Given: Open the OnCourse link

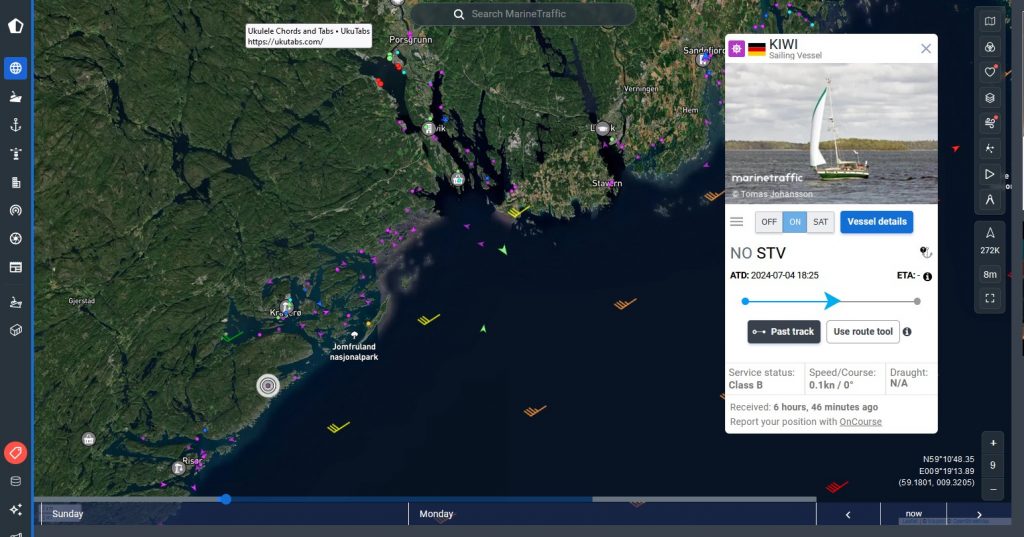Looking at the screenshot, I should [860, 422].
